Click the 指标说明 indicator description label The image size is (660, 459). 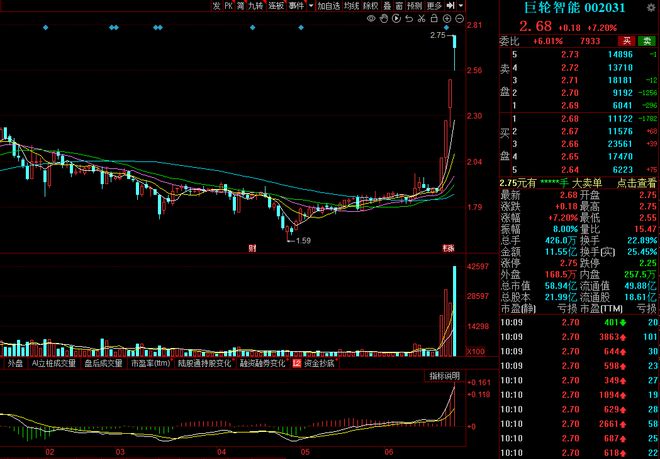coord(443,375)
